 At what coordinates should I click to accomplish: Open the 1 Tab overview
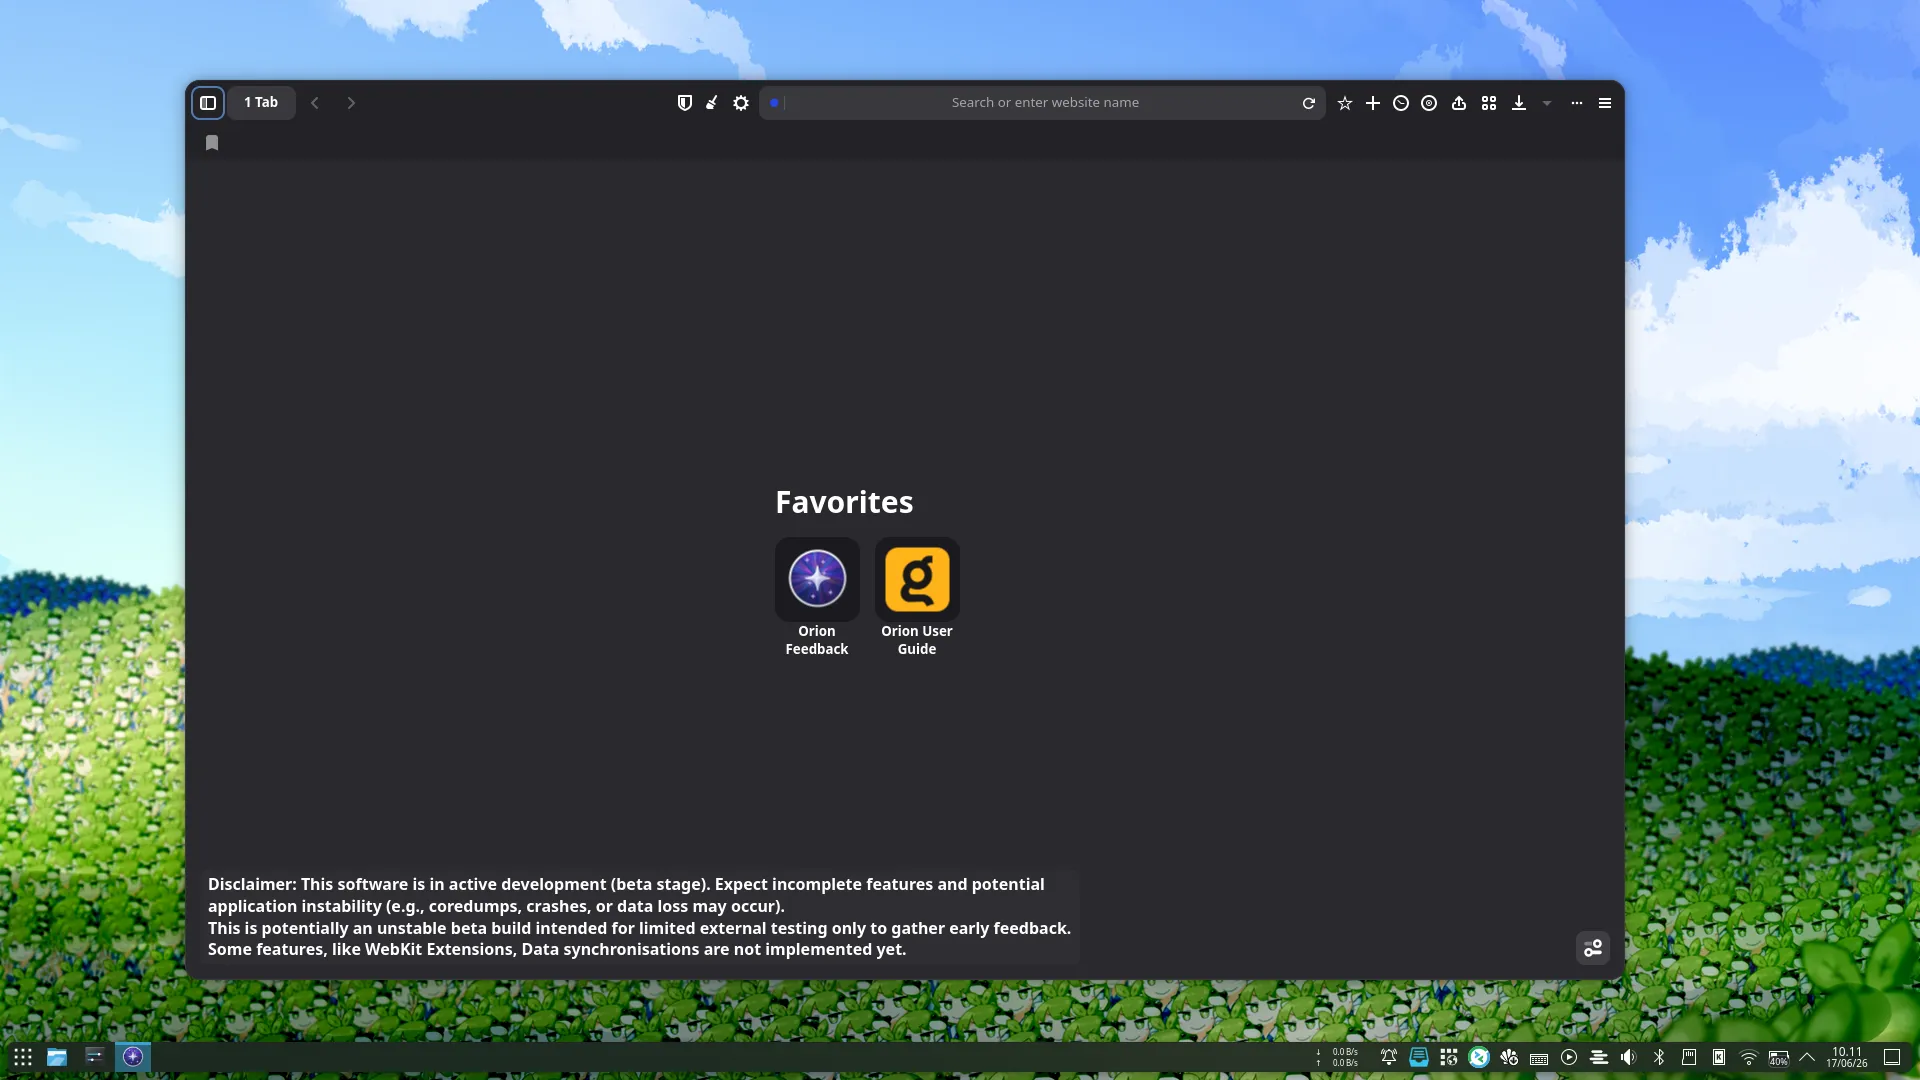tap(261, 103)
